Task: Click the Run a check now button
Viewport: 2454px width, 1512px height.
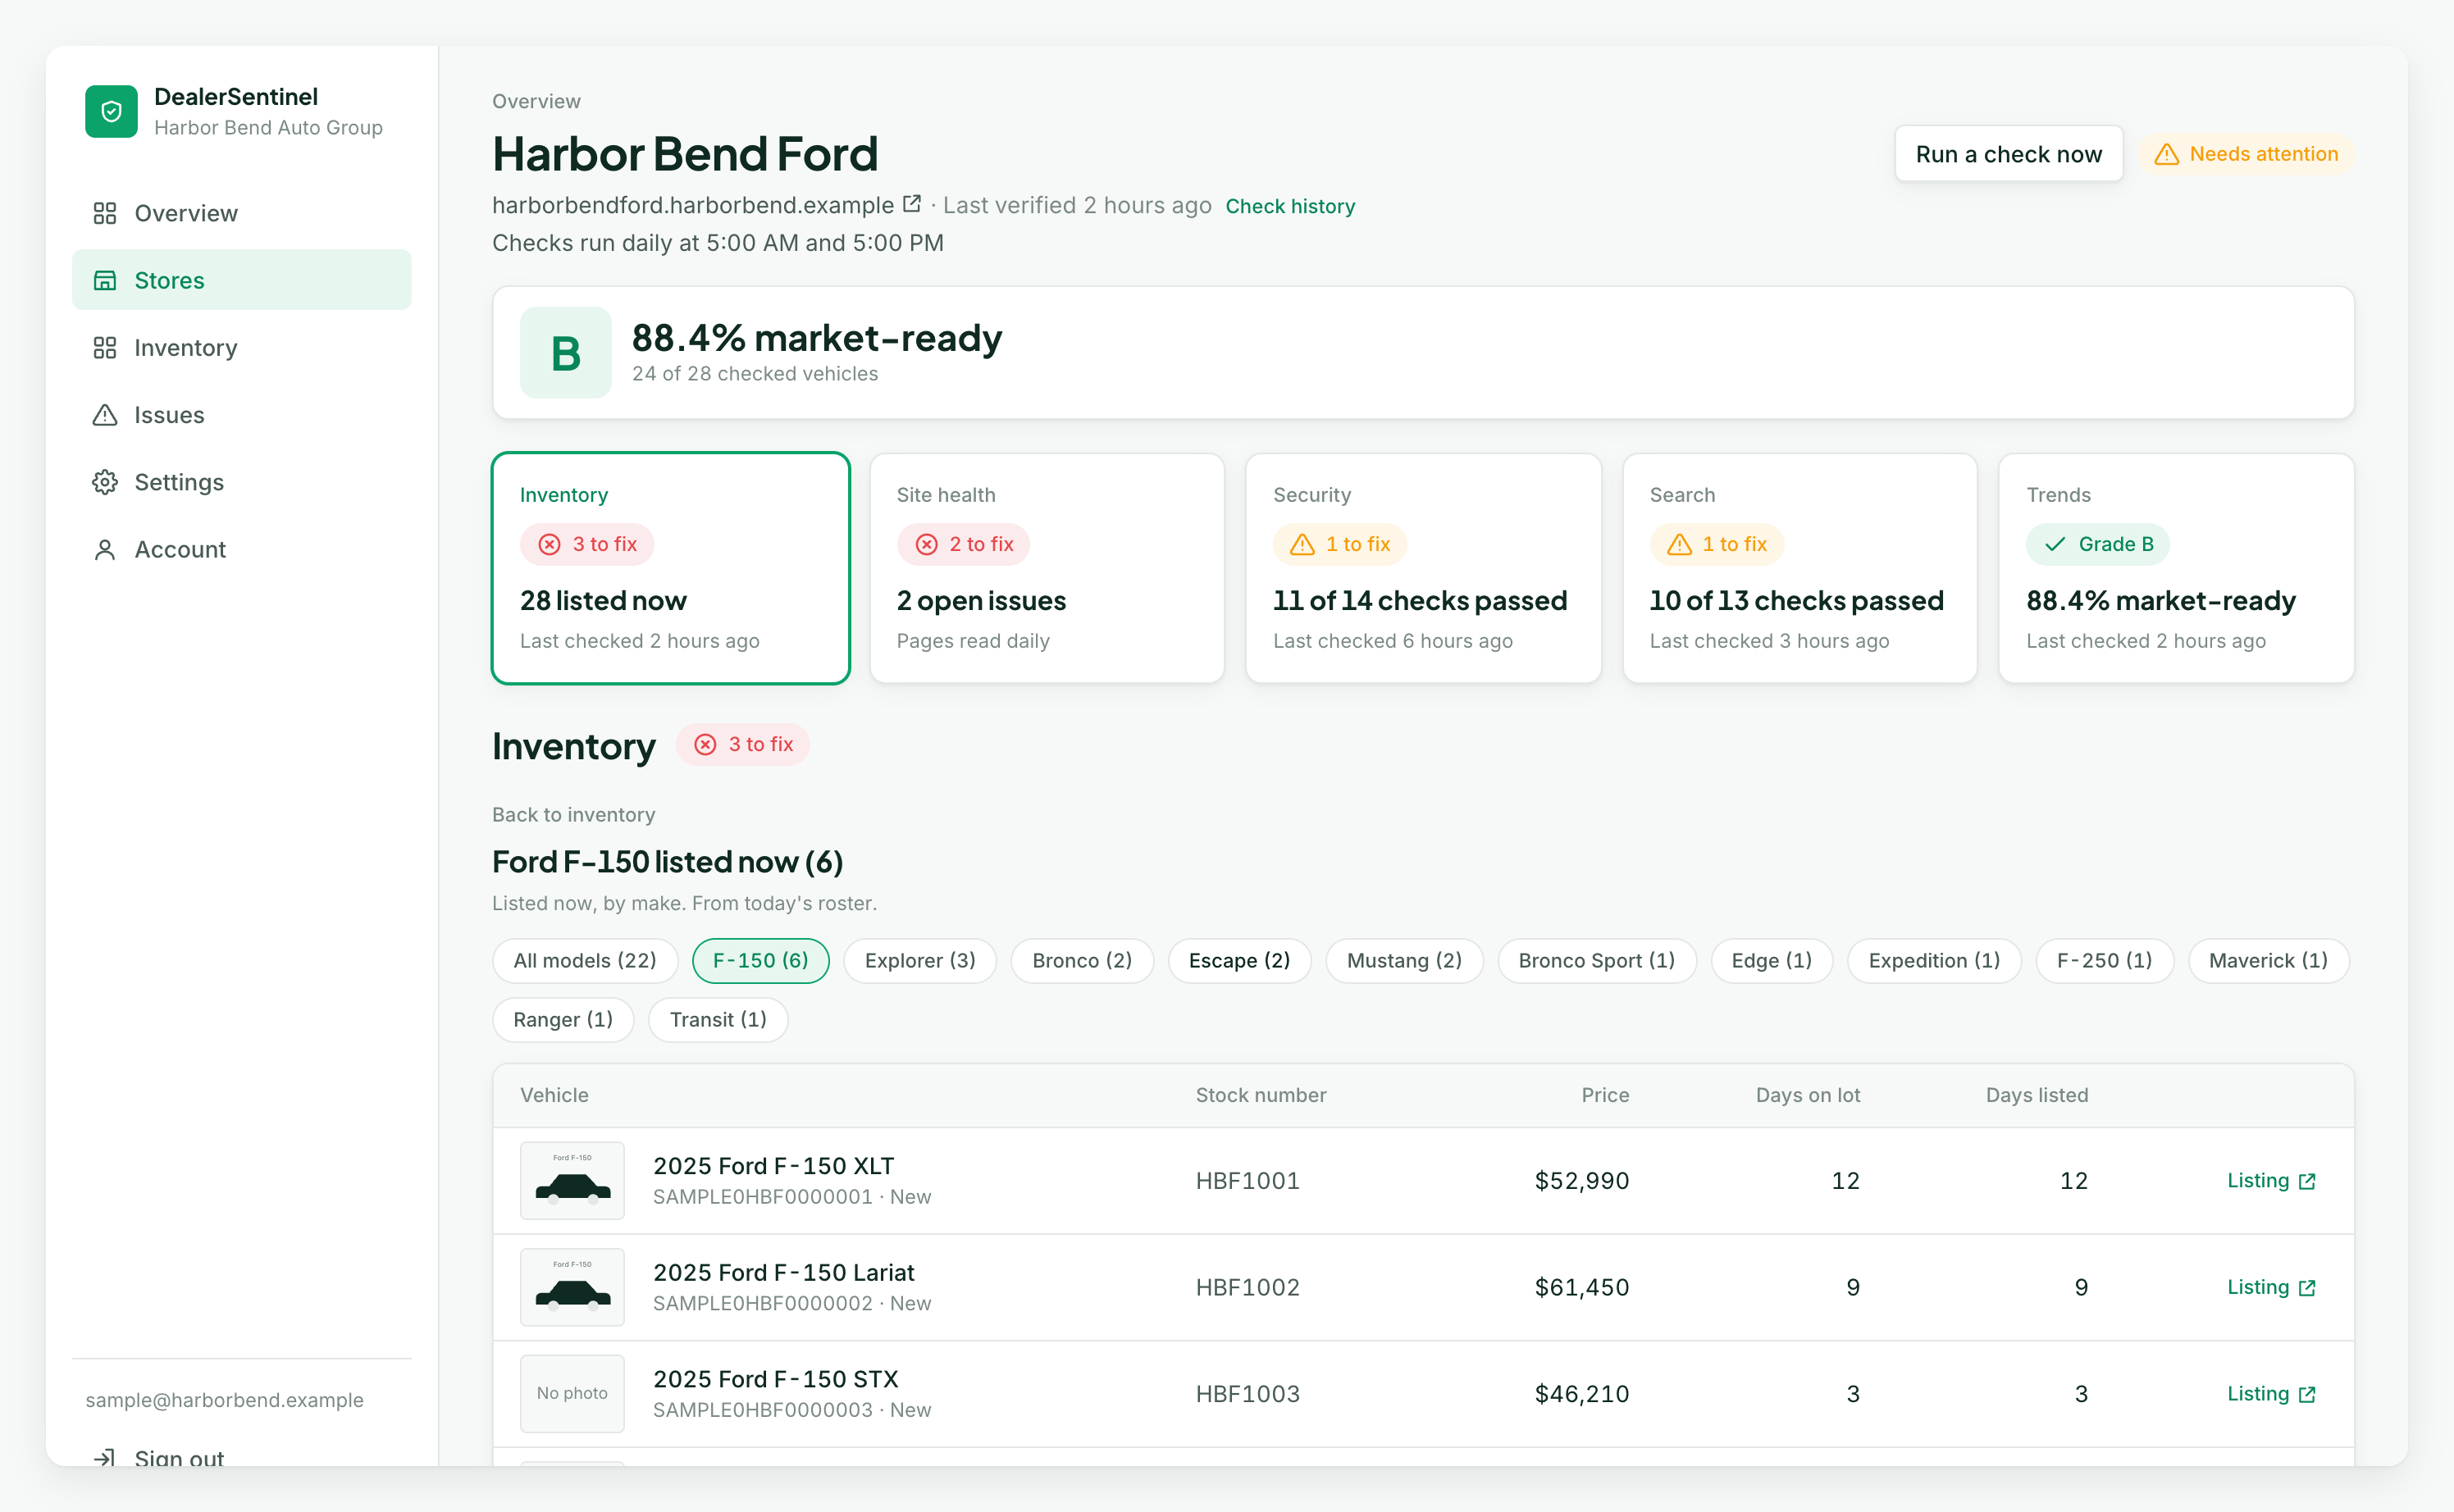Action: pyautogui.click(x=2008, y=154)
